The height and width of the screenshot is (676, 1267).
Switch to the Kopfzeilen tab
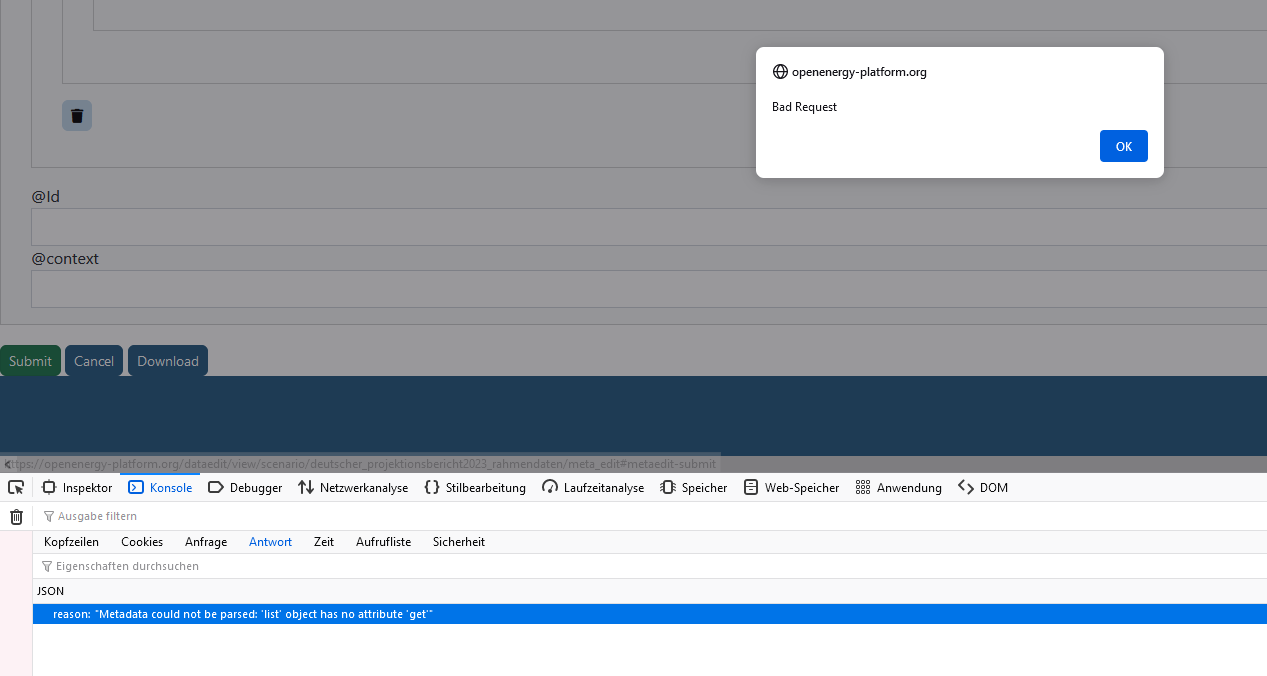[x=71, y=542]
